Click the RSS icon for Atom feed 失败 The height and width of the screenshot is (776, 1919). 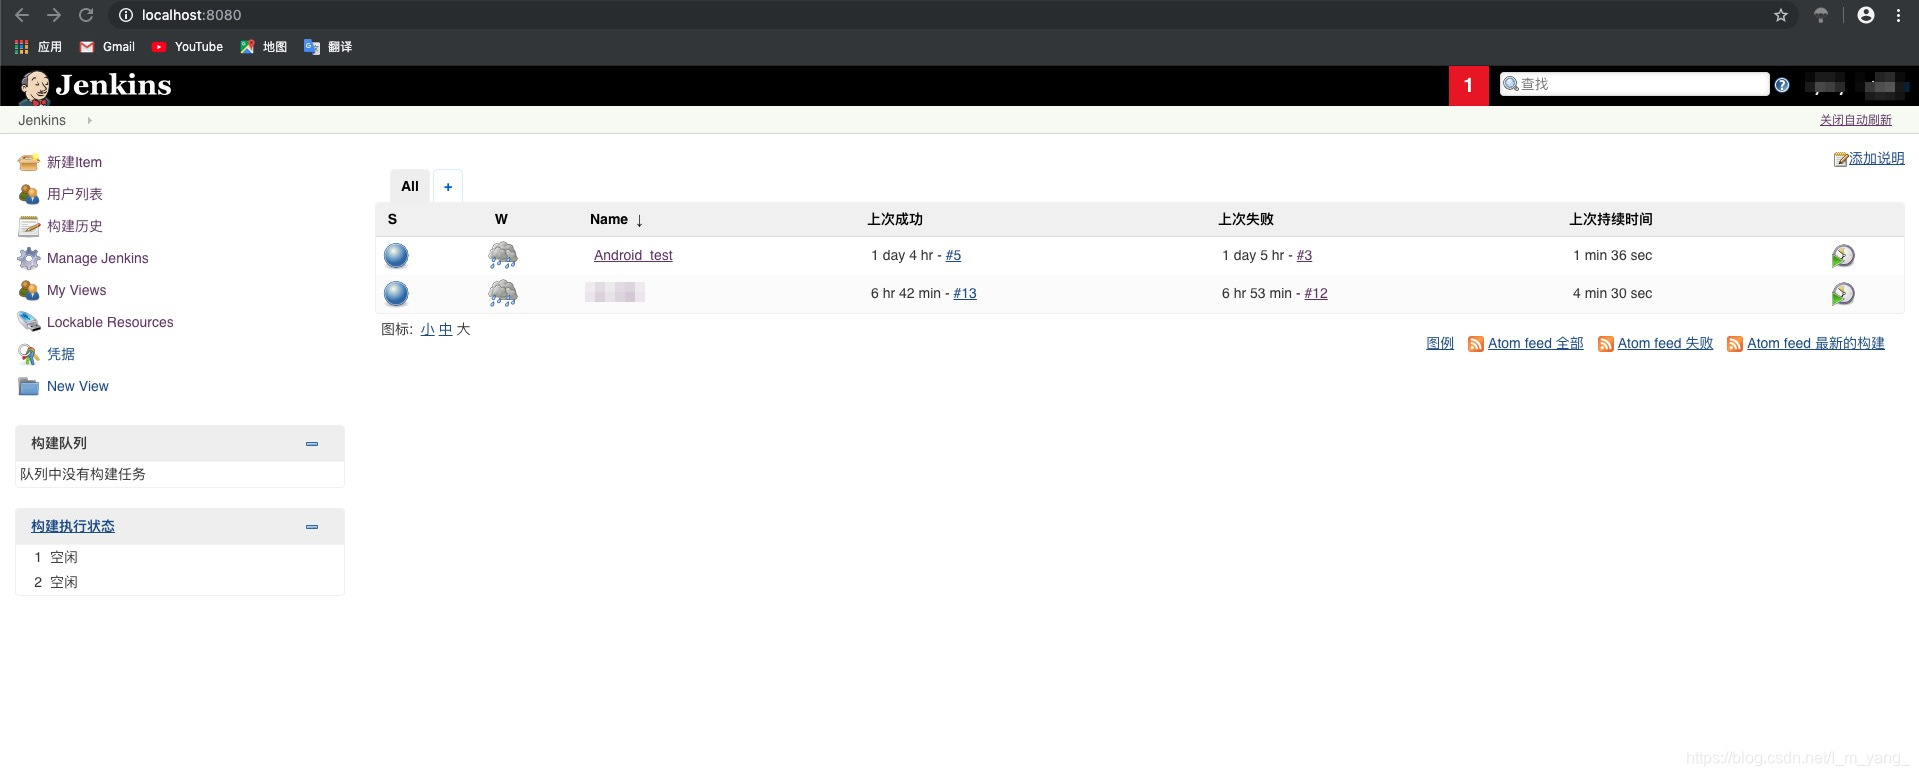[x=1605, y=344]
